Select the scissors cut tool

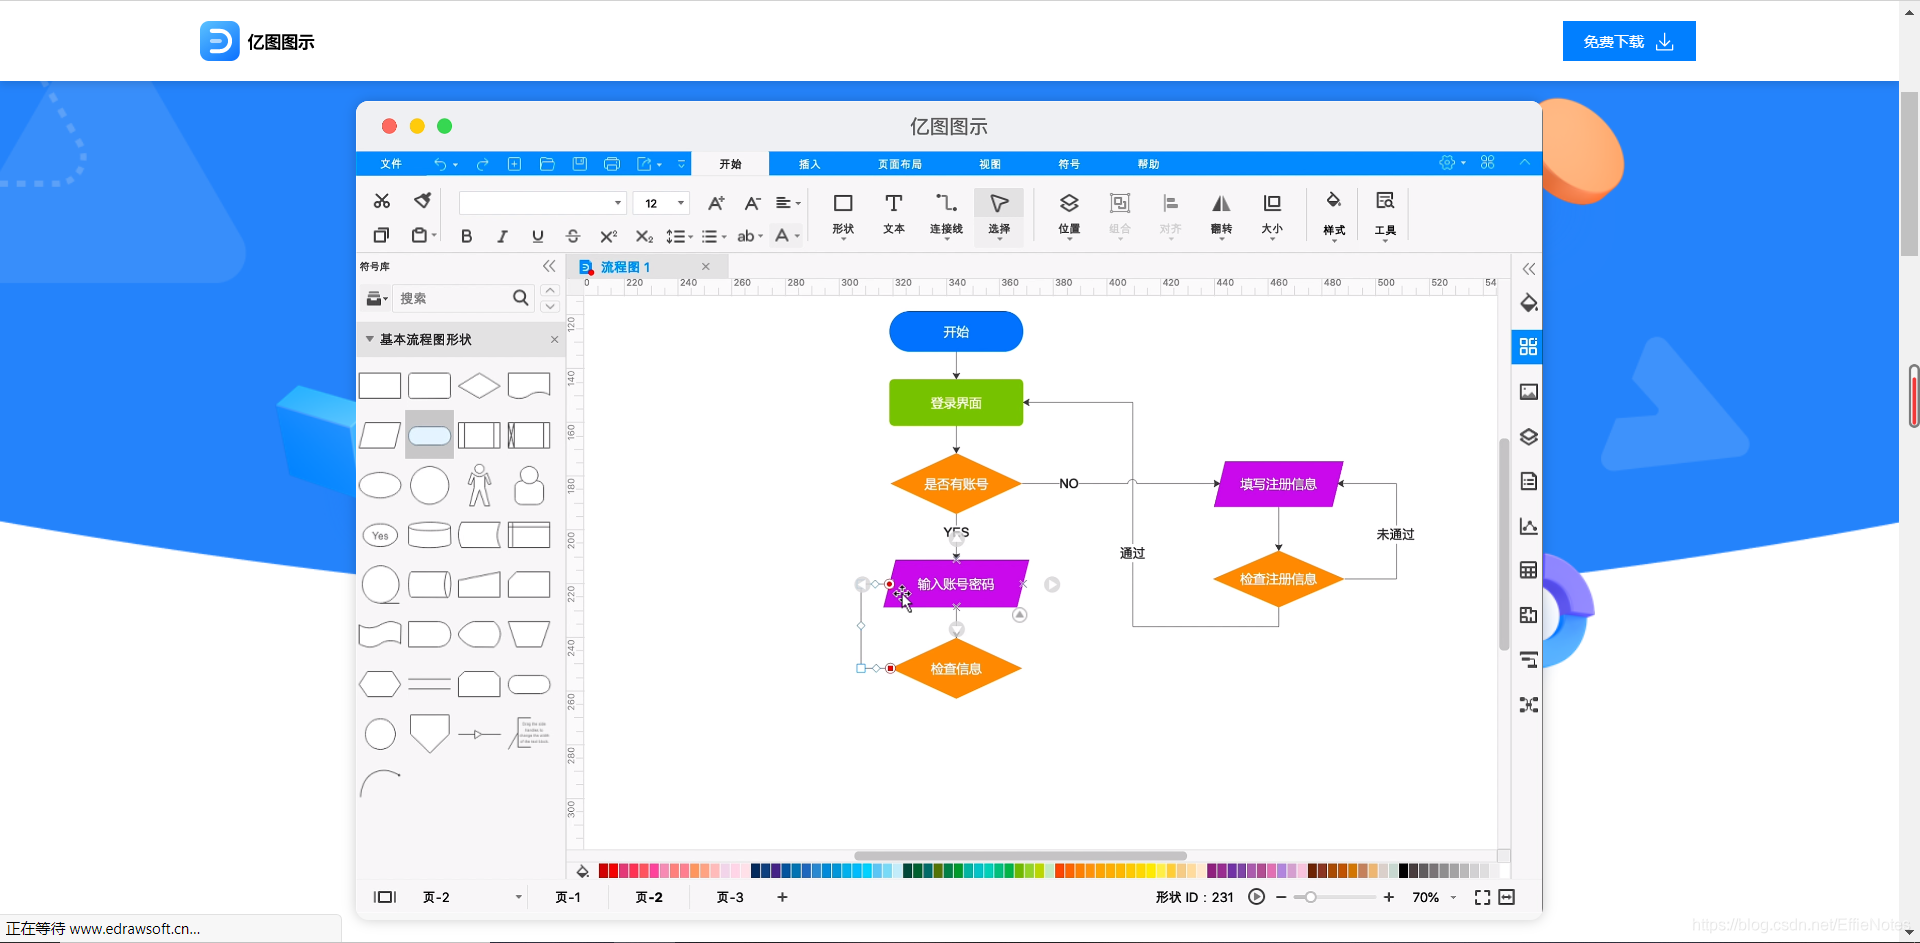[382, 201]
